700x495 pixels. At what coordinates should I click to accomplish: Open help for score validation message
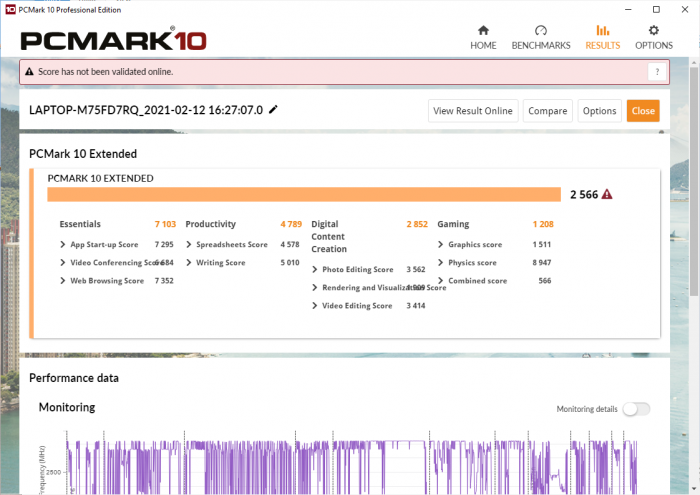pyautogui.click(x=657, y=72)
